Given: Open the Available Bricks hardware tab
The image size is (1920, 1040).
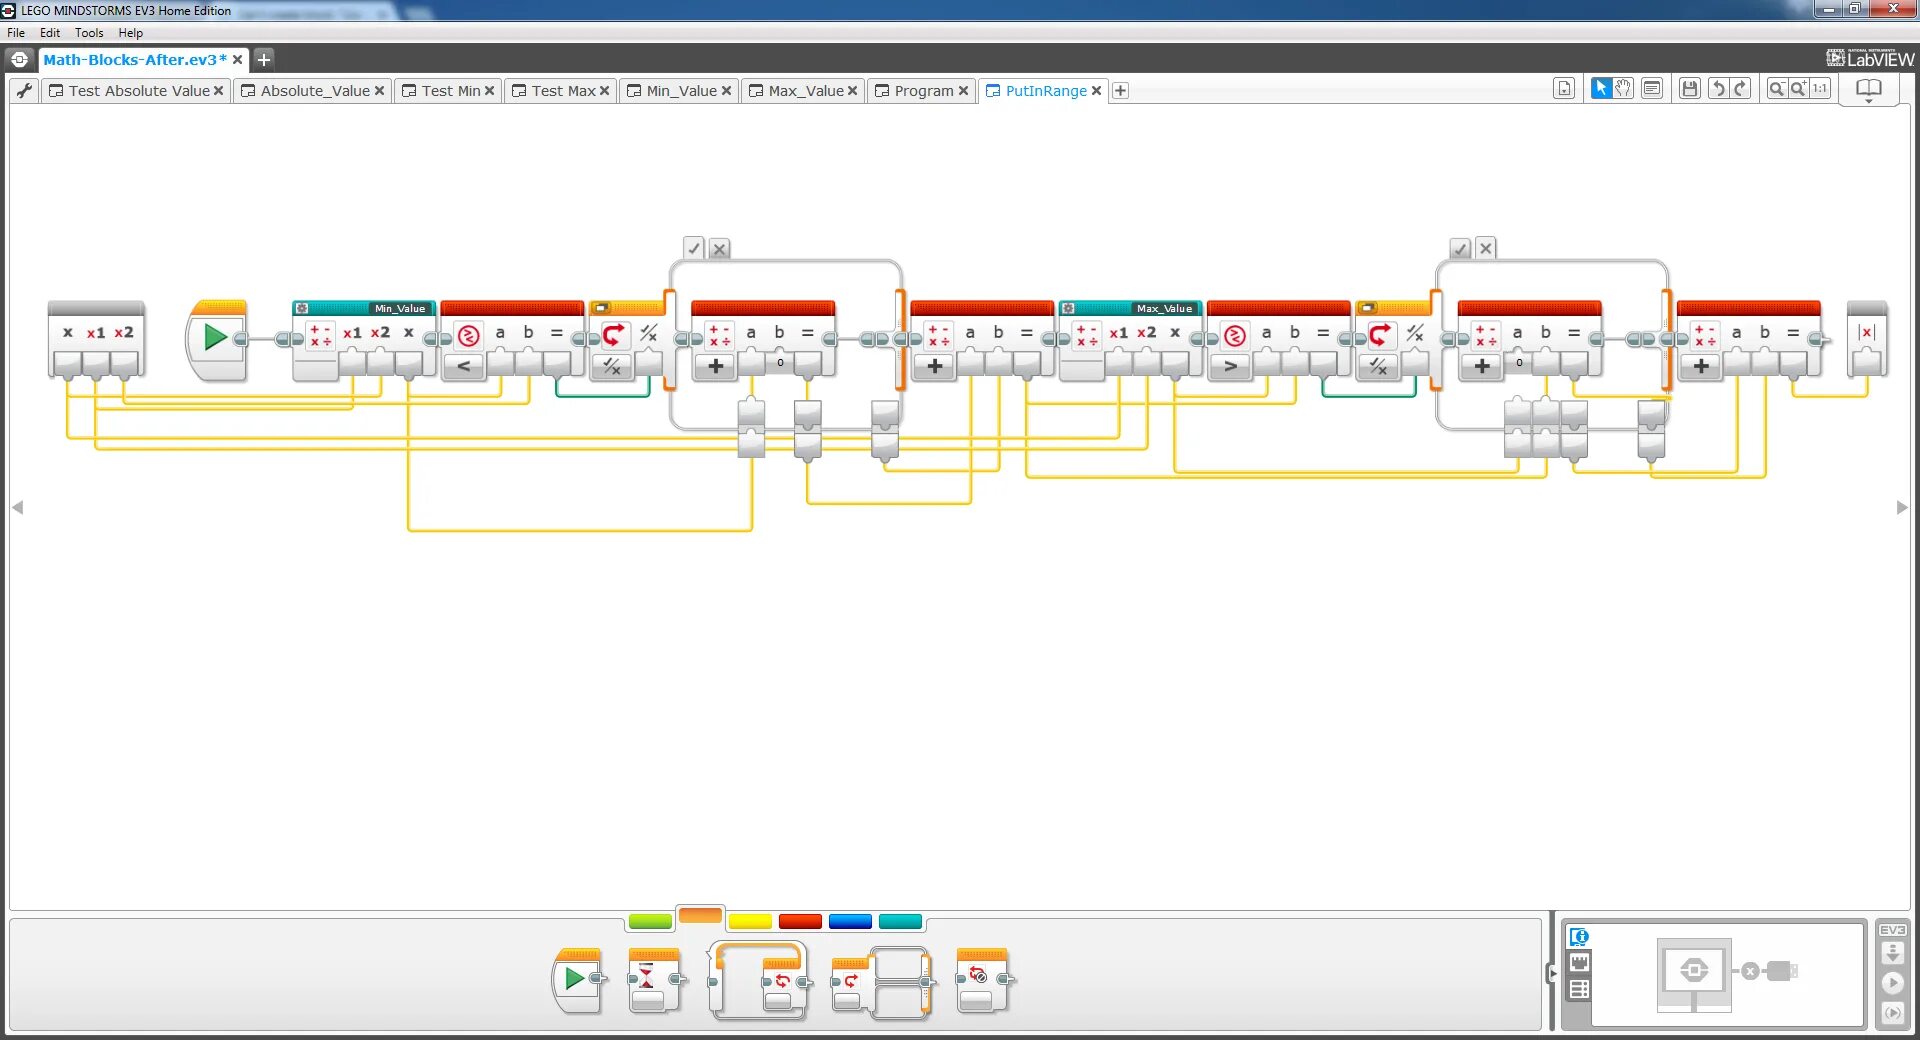Looking at the screenshot, I should (x=1579, y=989).
